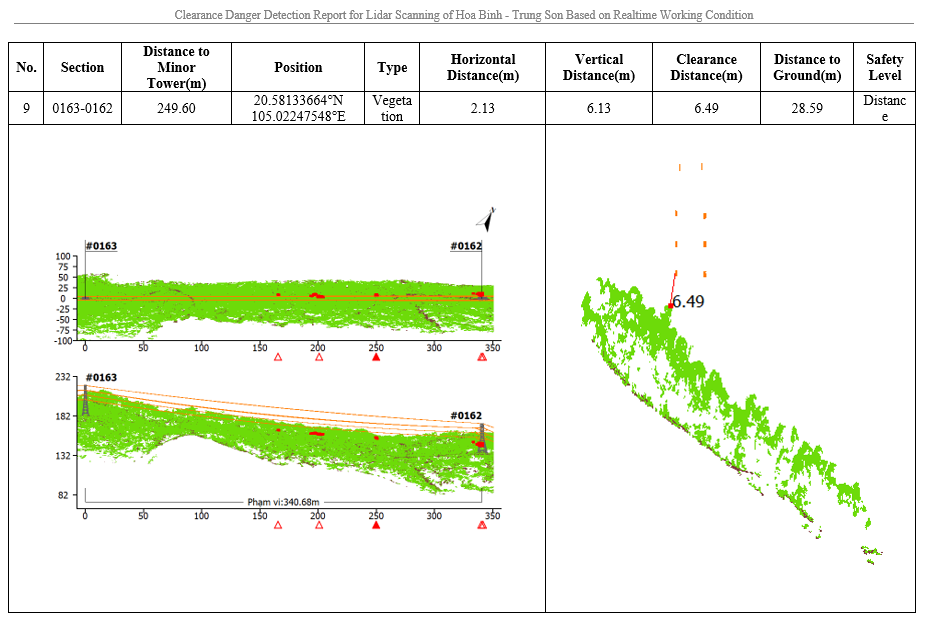Click the 'Vegetation' type cell
928x625 pixels.
[392, 108]
